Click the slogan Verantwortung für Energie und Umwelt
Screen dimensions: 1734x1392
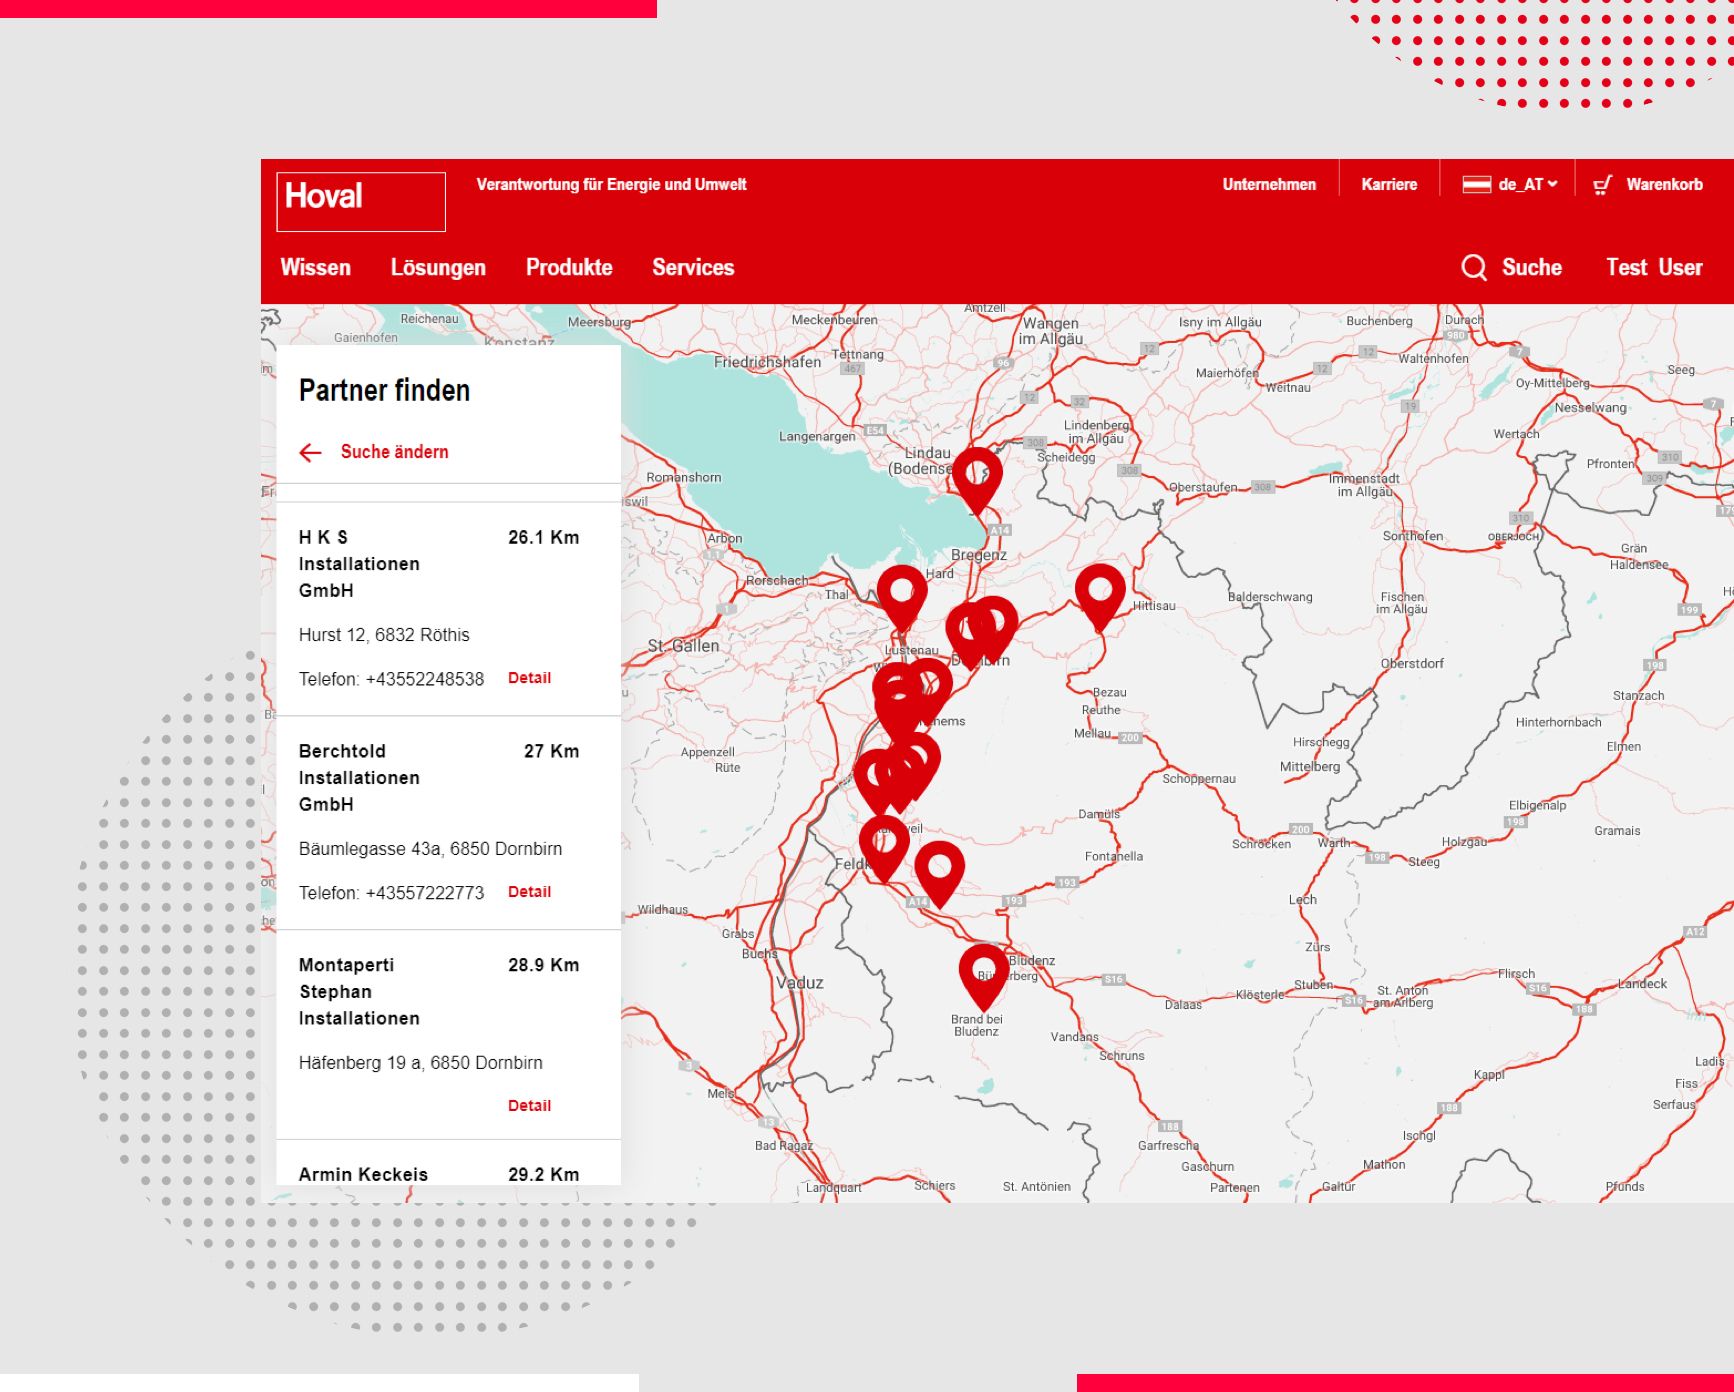[611, 184]
